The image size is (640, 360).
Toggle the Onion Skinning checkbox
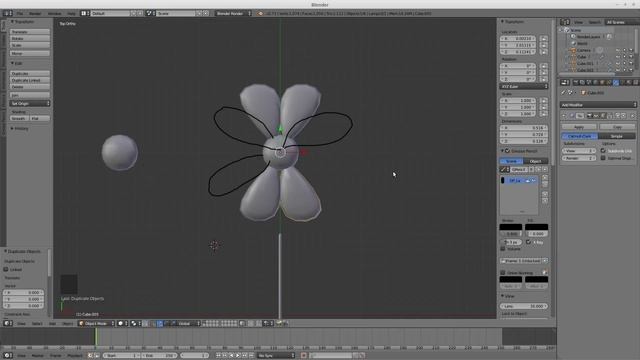point(503,273)
